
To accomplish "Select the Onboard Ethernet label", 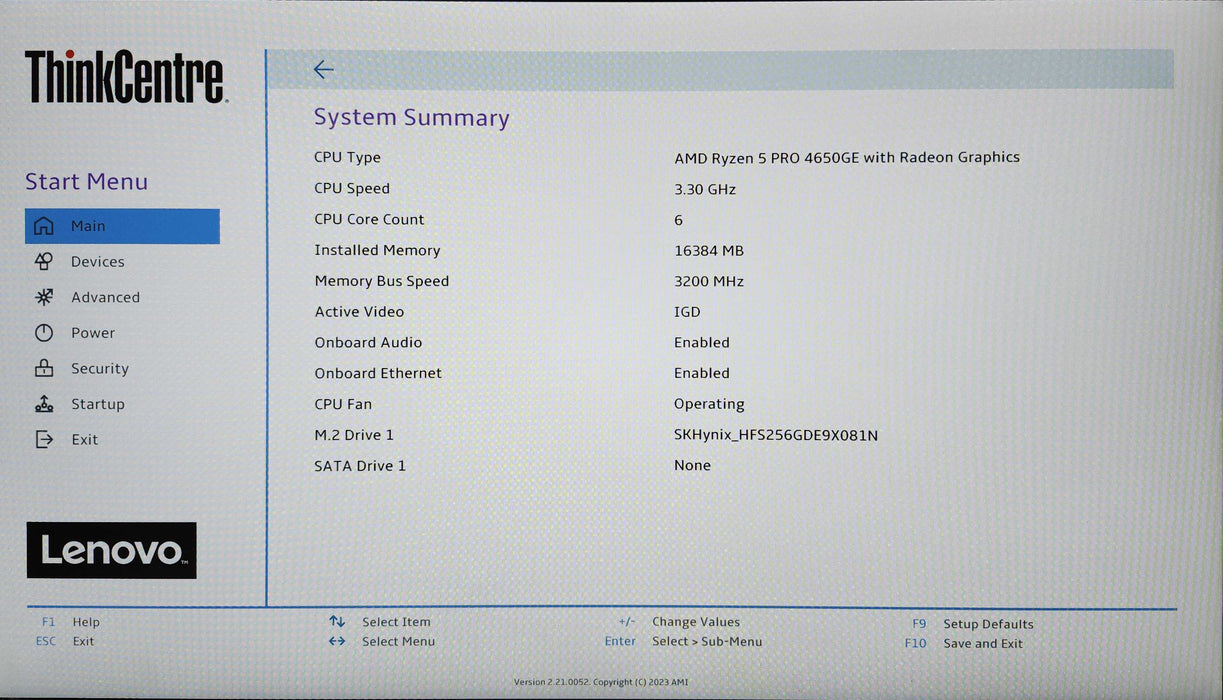I will click(x=378, y=373).
